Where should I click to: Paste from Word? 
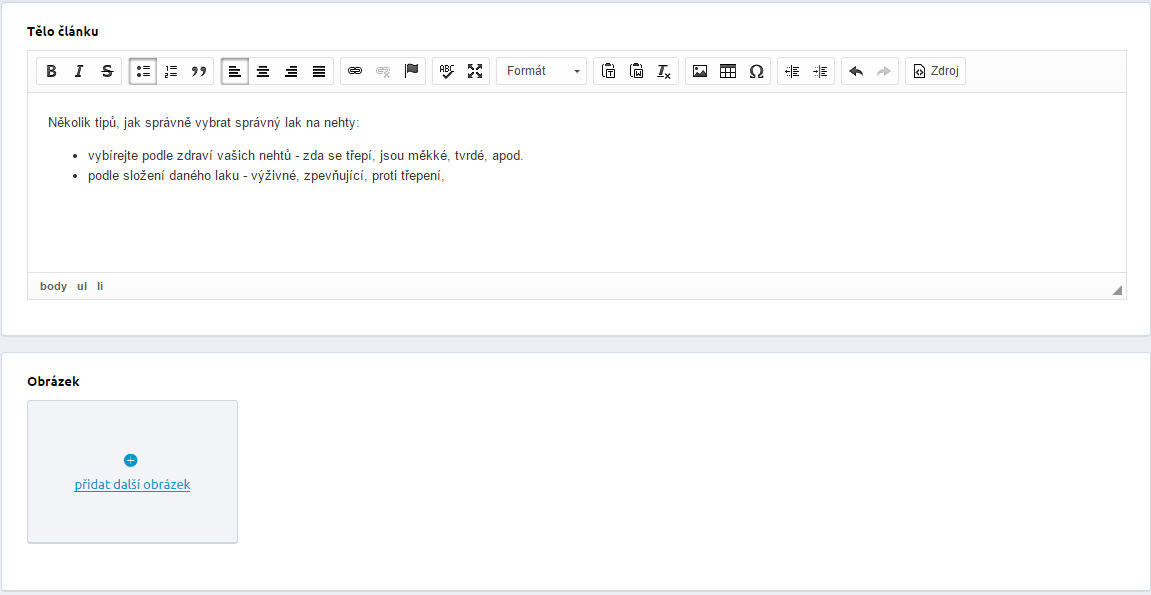636,71
